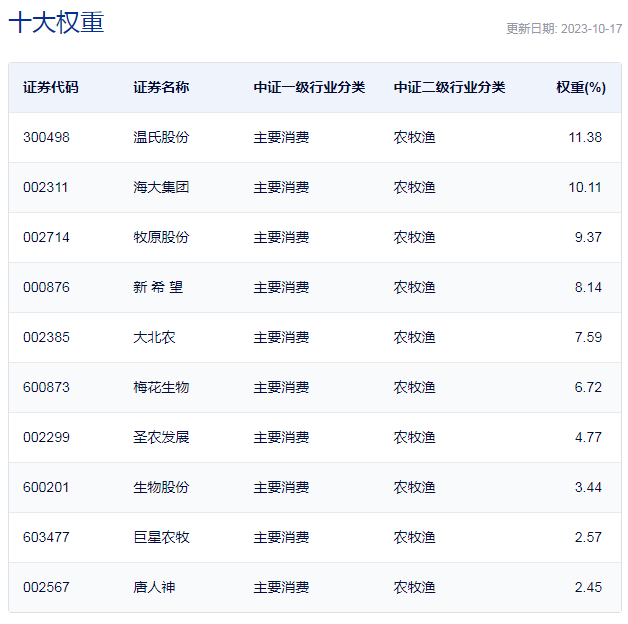The image size is (628, 624).
Task: Select security code 002567
Action: (x=46, y=587)
